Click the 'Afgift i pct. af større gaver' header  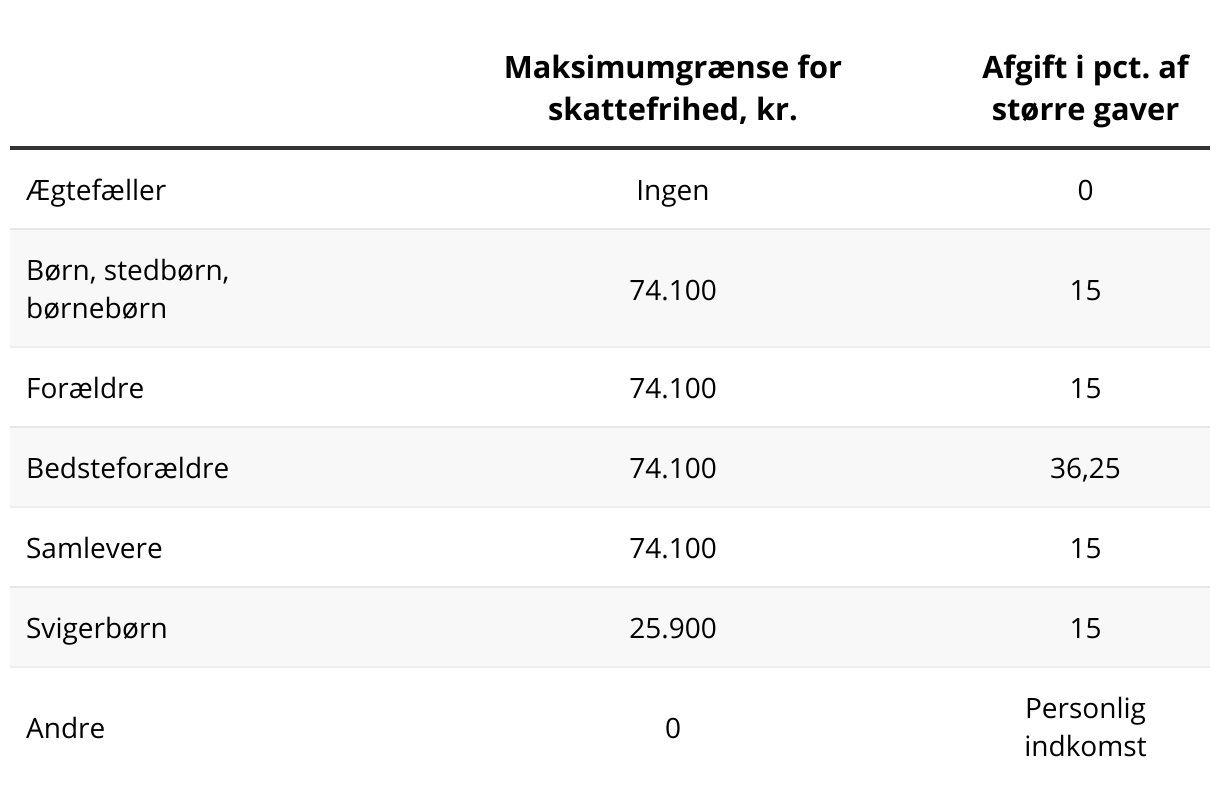tap(1085, 88)
